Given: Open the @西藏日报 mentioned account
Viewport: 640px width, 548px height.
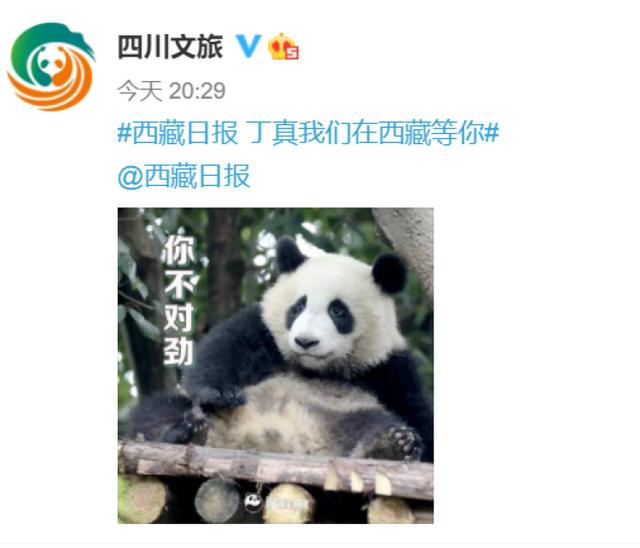Looking at the screenshot, I should click(x=184, y=176).
